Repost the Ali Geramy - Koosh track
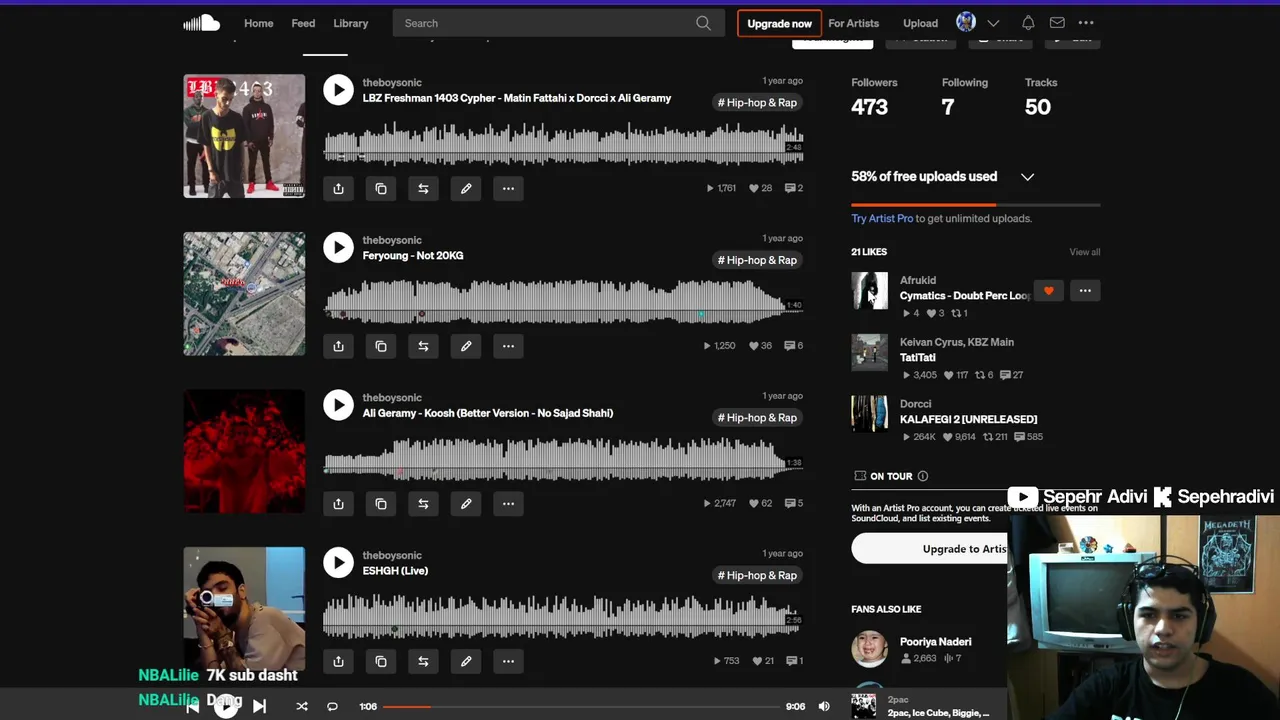 click(423, 504)
